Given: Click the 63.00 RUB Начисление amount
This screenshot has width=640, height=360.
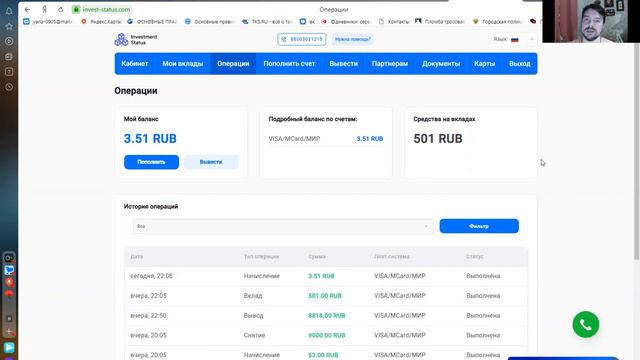Looking at the screenshot, I should [323, 355].
